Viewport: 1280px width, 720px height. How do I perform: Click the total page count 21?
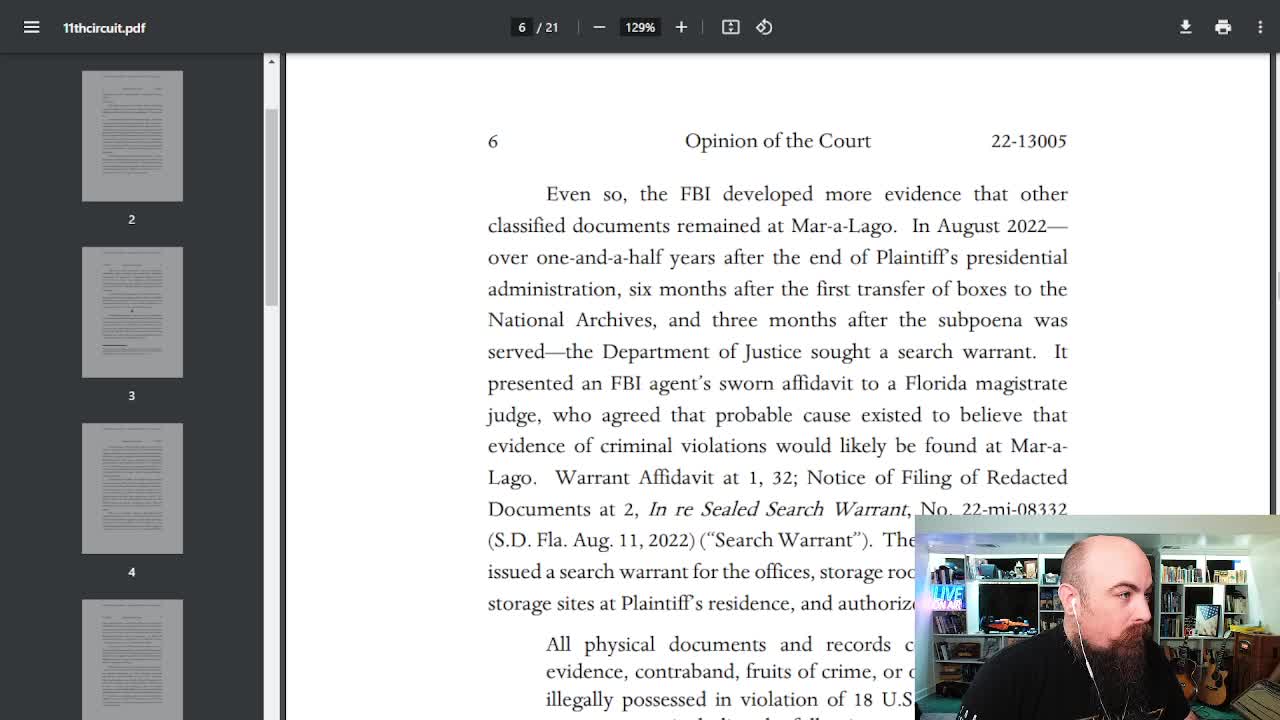(551, 27)
